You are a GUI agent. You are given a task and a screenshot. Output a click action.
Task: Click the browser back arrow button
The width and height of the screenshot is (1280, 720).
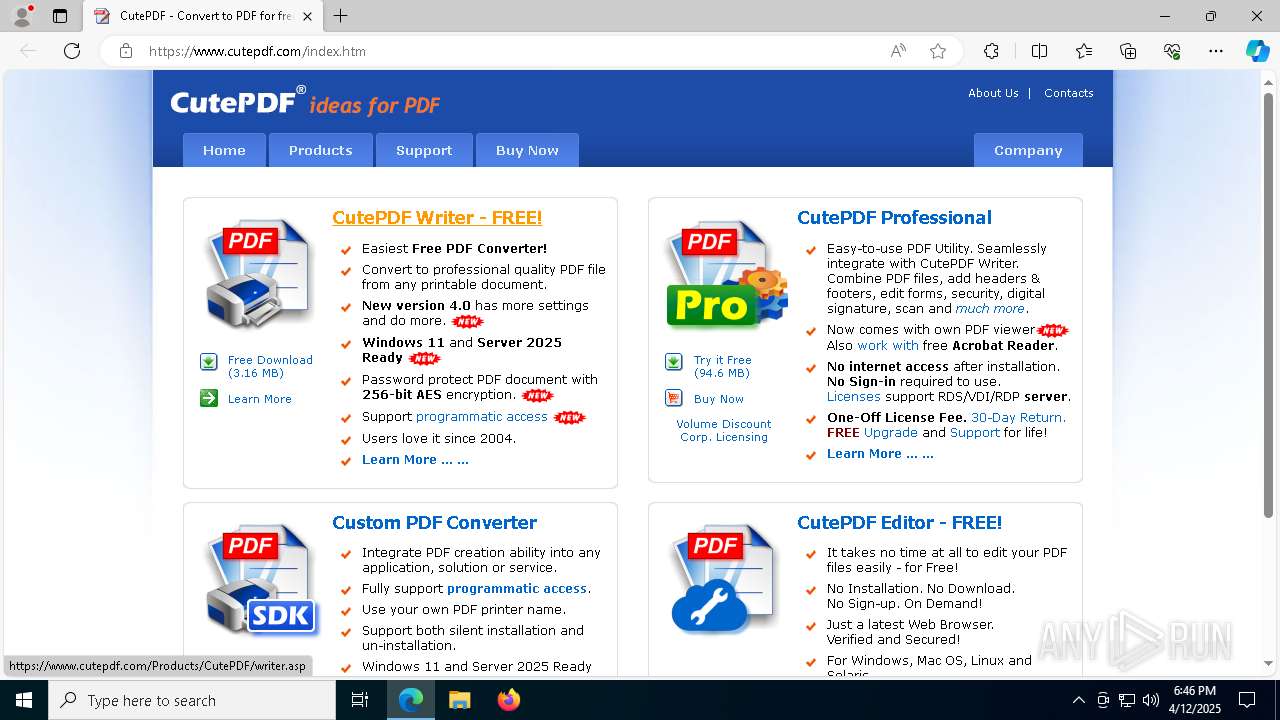pyautogui.click(x=28, y=51)
